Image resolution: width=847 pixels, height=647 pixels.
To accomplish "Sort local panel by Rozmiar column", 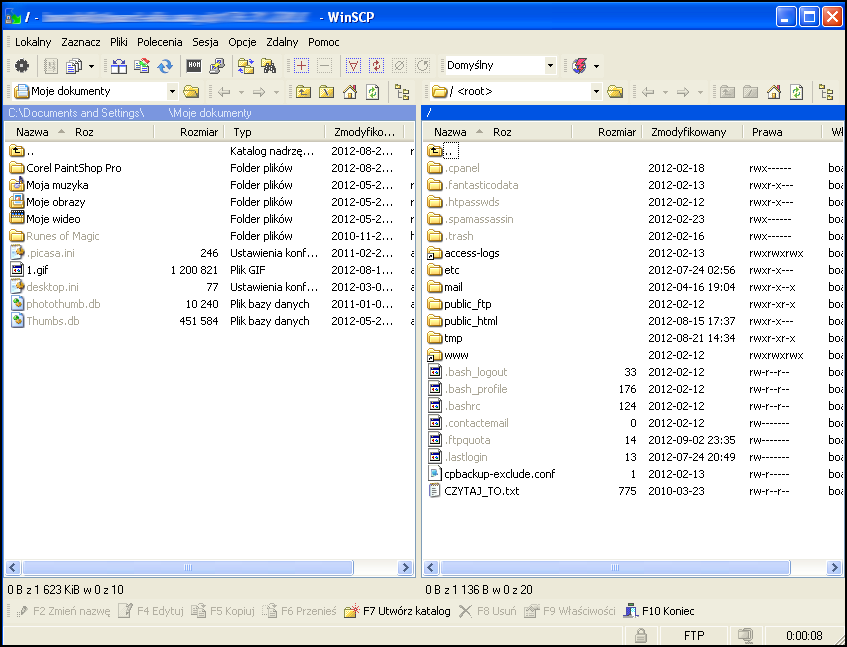I will [x=188, y=132].
